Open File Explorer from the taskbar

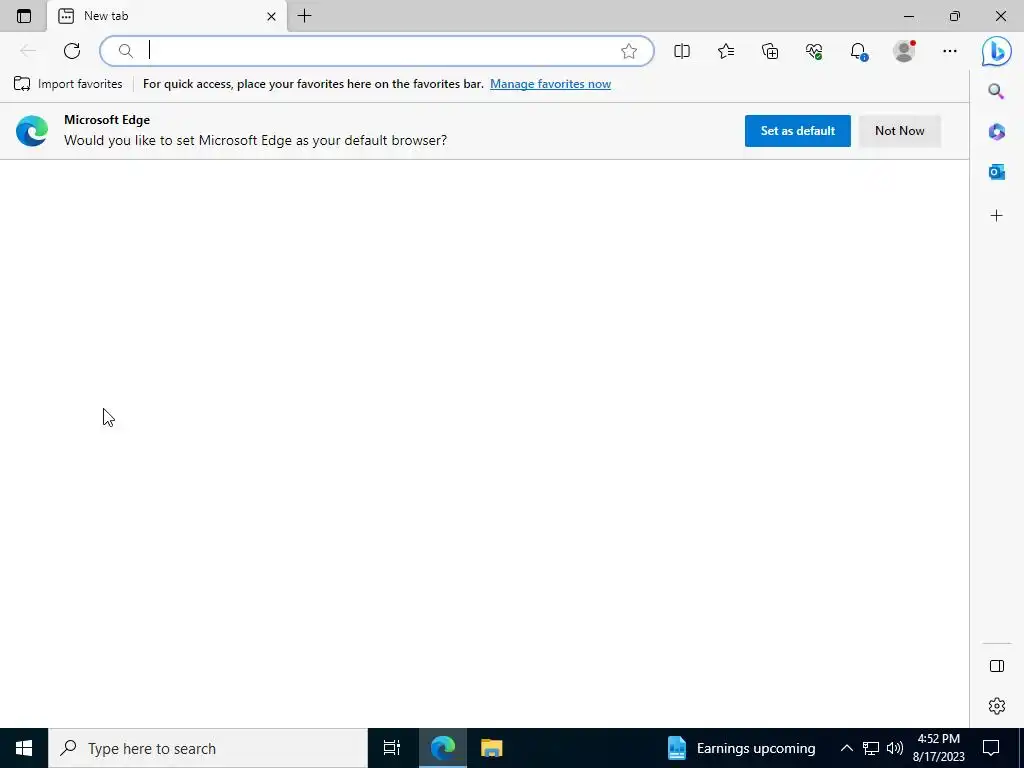pyautogui.click(x=492, y=748)
